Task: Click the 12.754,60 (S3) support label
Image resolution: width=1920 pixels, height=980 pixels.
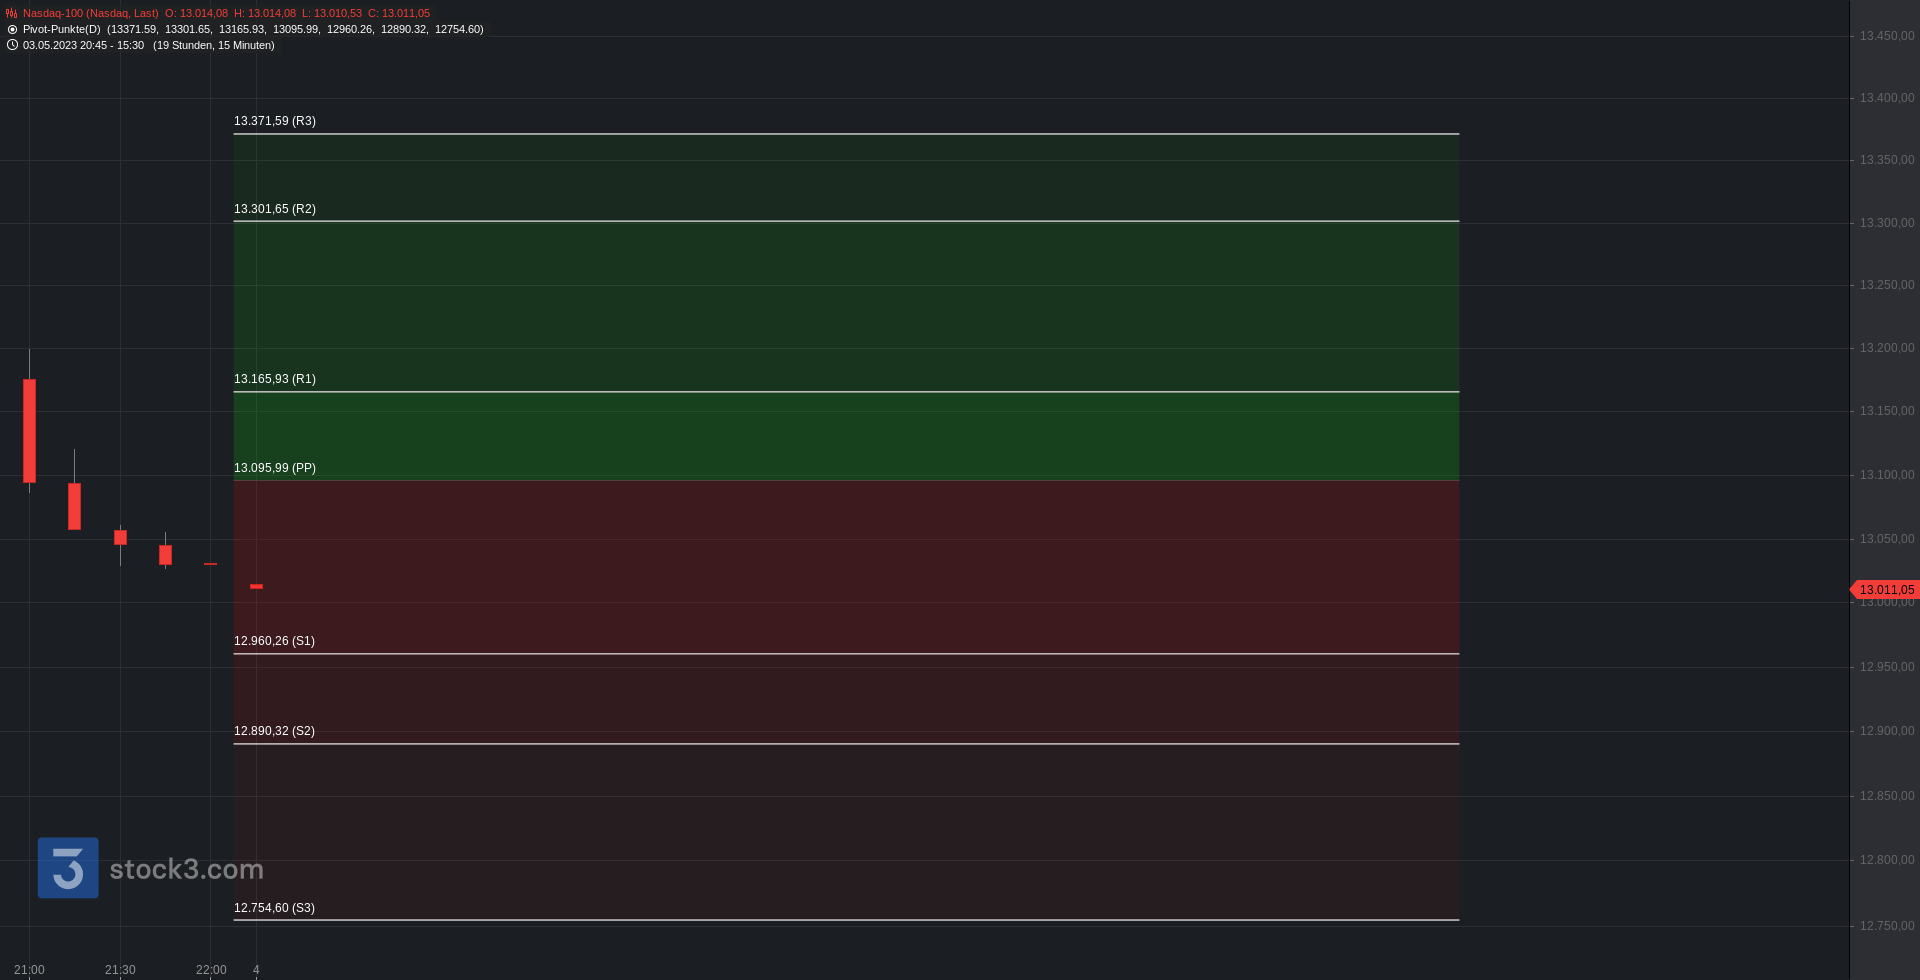Action: click(x=274, y=908)
